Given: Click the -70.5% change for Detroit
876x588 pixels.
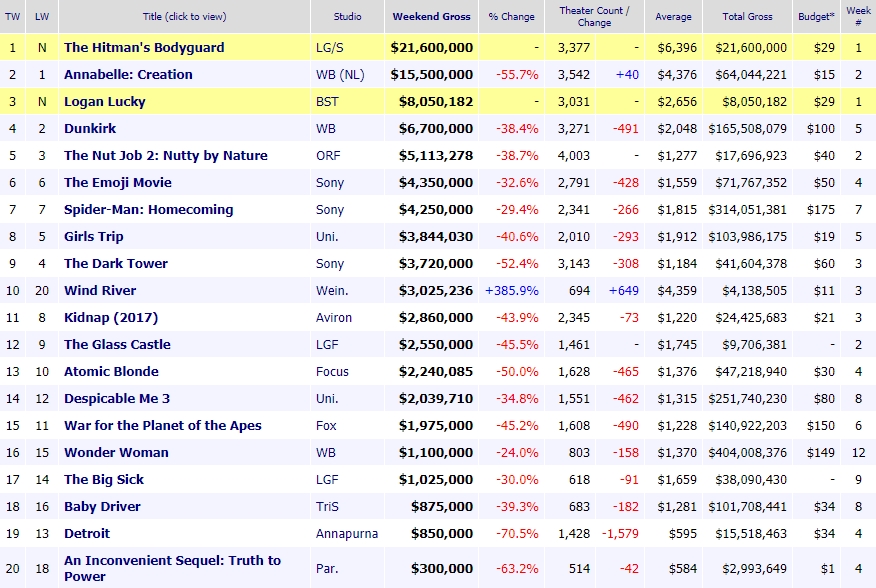Looking at the screenshot, I should 517,534.
